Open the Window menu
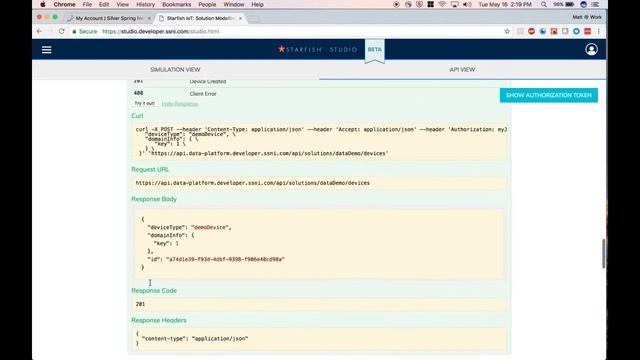The height and width of the screenshot is (360, 640). tap(234, 4)
